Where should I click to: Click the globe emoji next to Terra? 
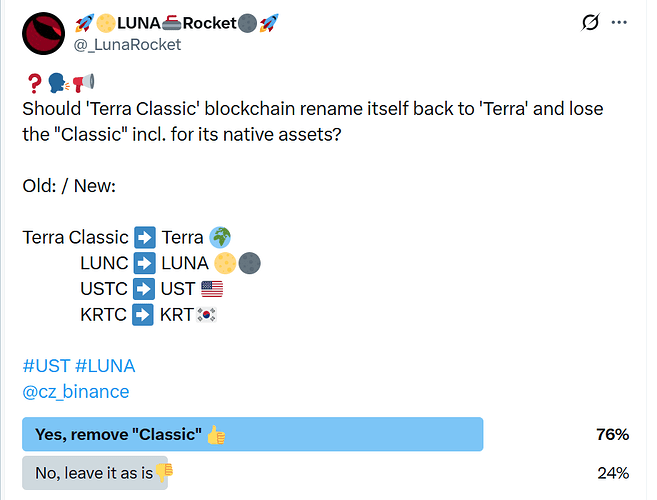point(220,237)
